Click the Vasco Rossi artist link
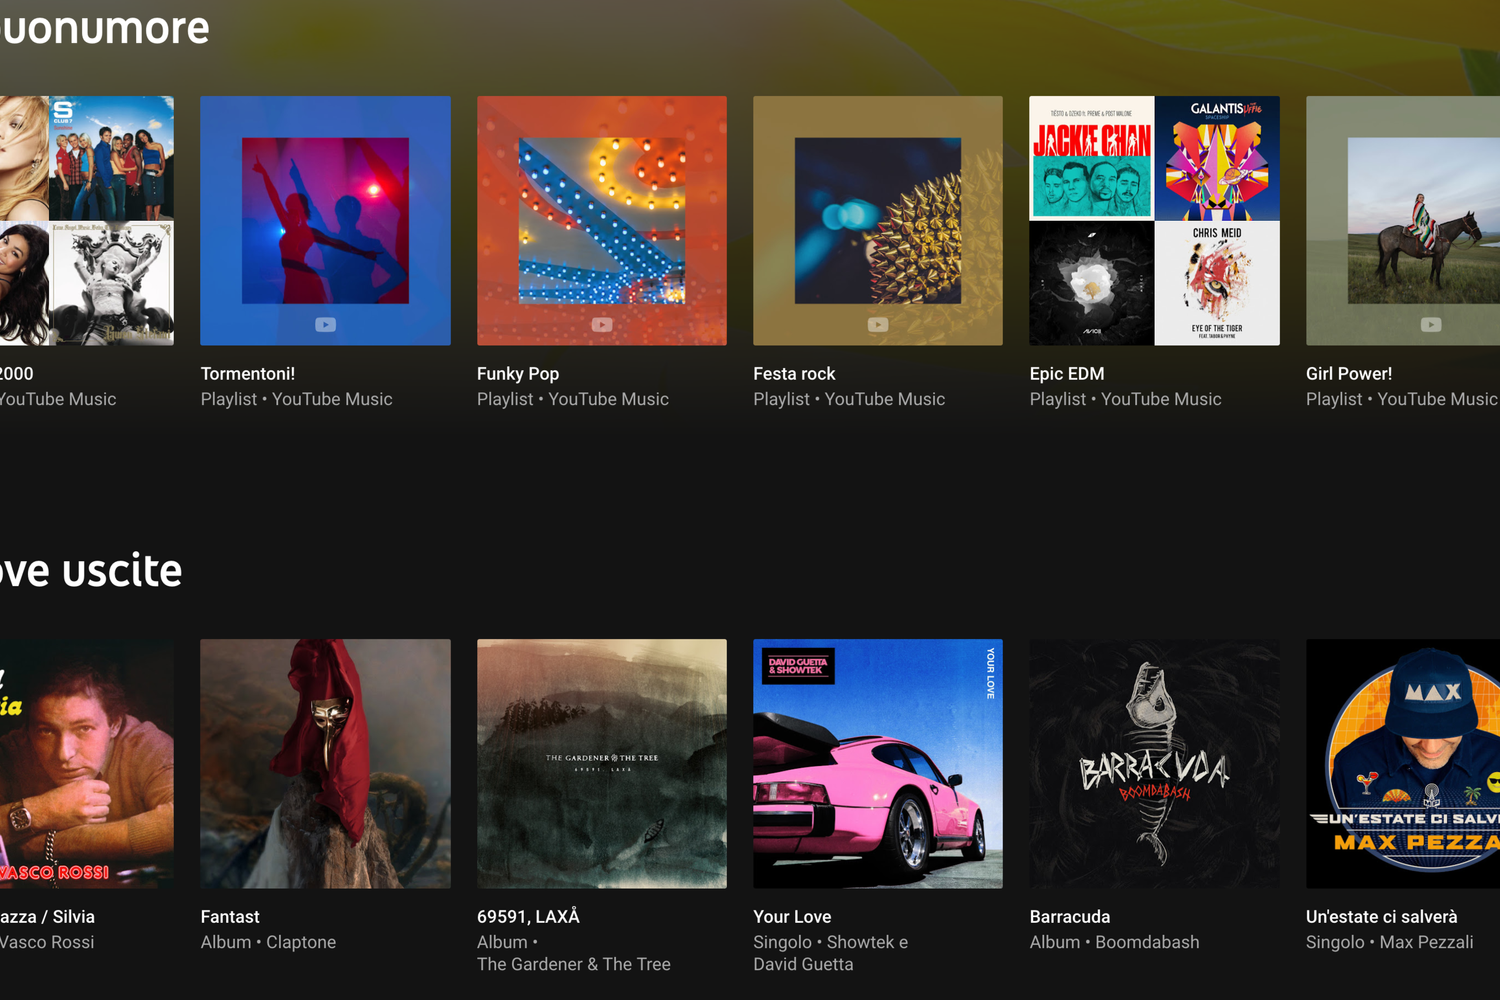This screenshot has height=1000, width=1500. tap(46, 941)
